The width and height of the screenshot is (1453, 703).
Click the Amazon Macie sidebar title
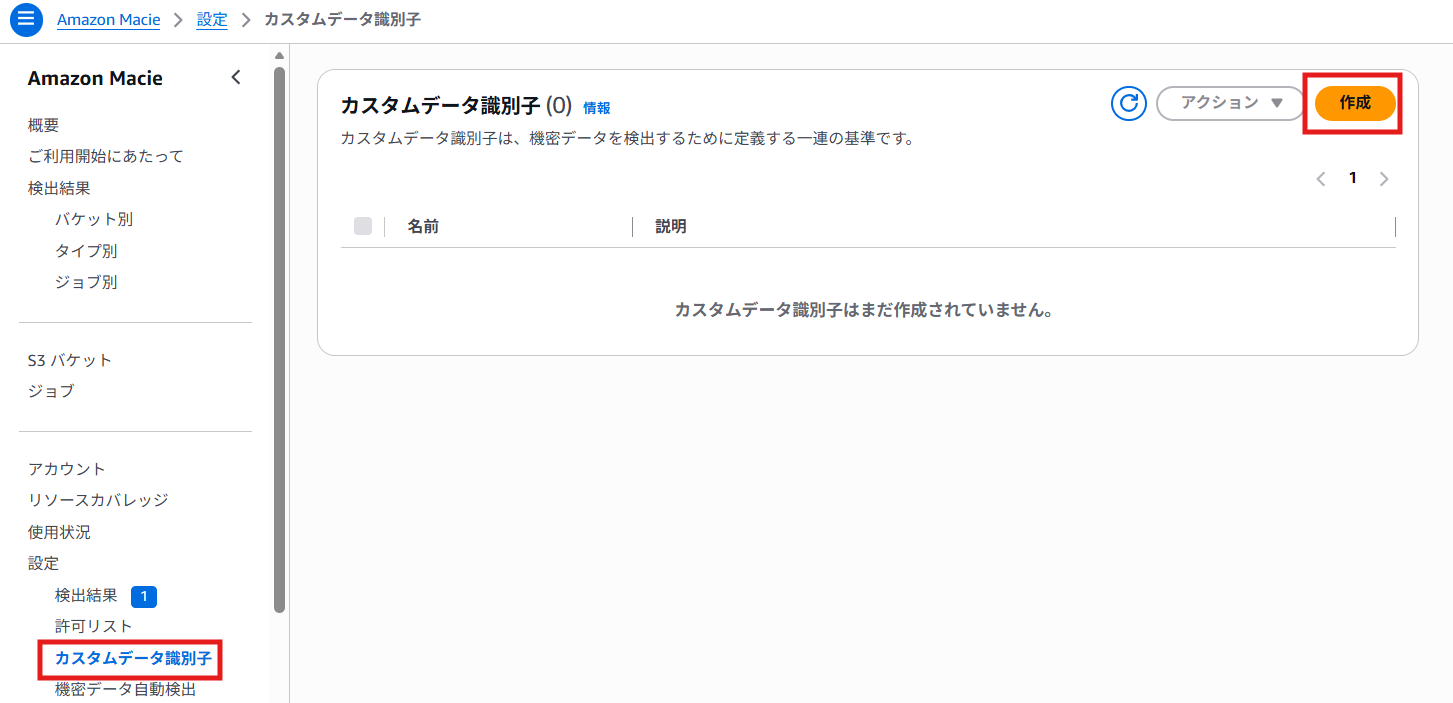click(x=95, y=78)
